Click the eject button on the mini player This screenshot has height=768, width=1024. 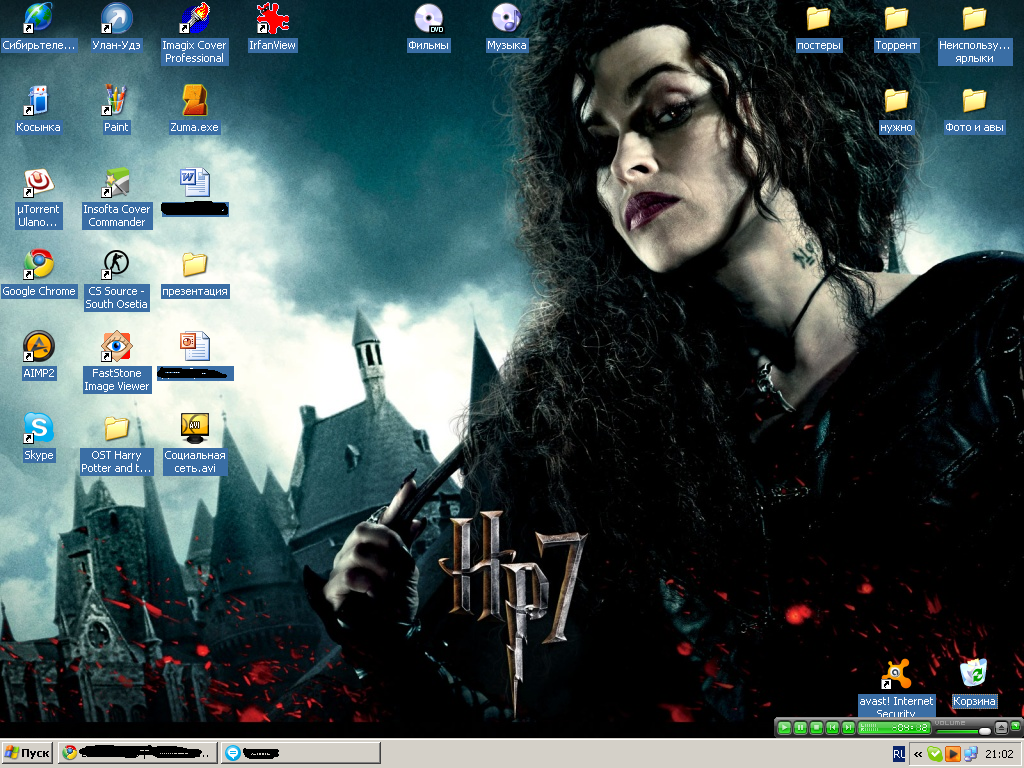tap(1001, 728)
